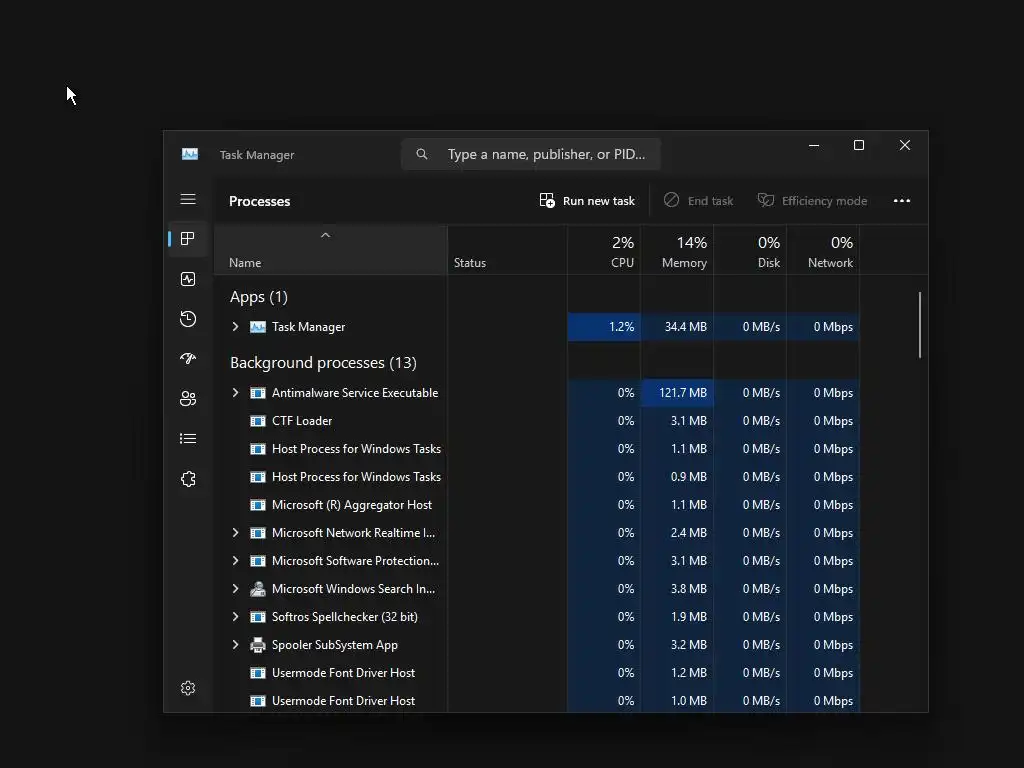The height and width of the screenshot is (768, 1024).
Task: Open the Users sidebar icon
Action: point(188,398)
